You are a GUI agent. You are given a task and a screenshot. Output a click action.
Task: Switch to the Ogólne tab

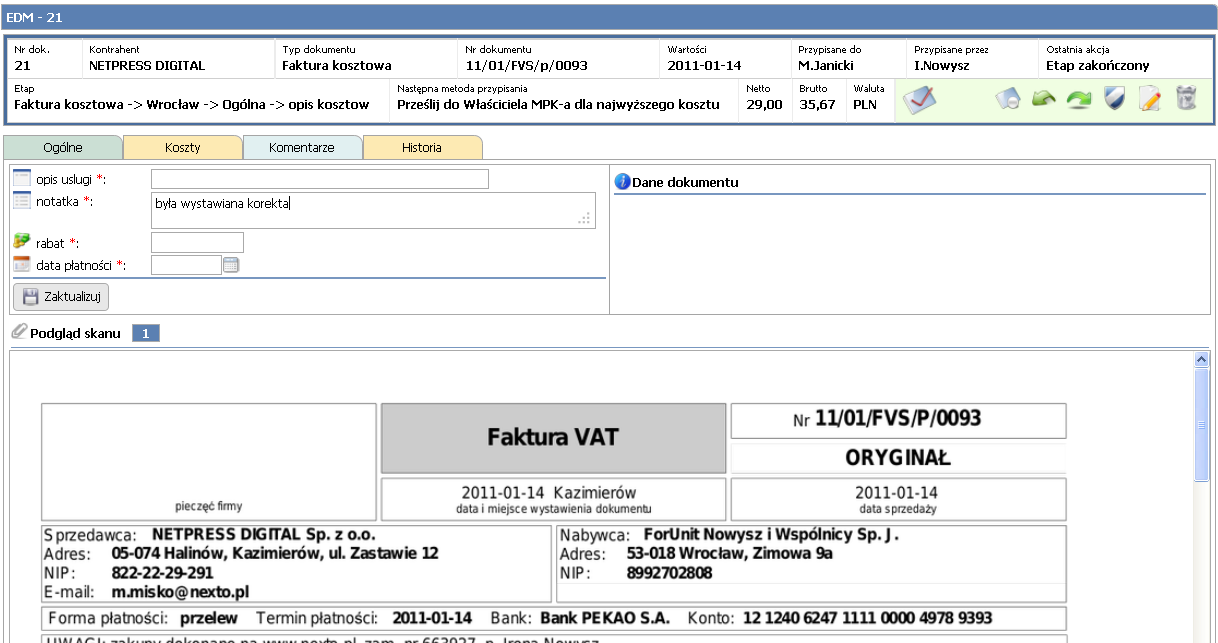[x=62, y=147]
